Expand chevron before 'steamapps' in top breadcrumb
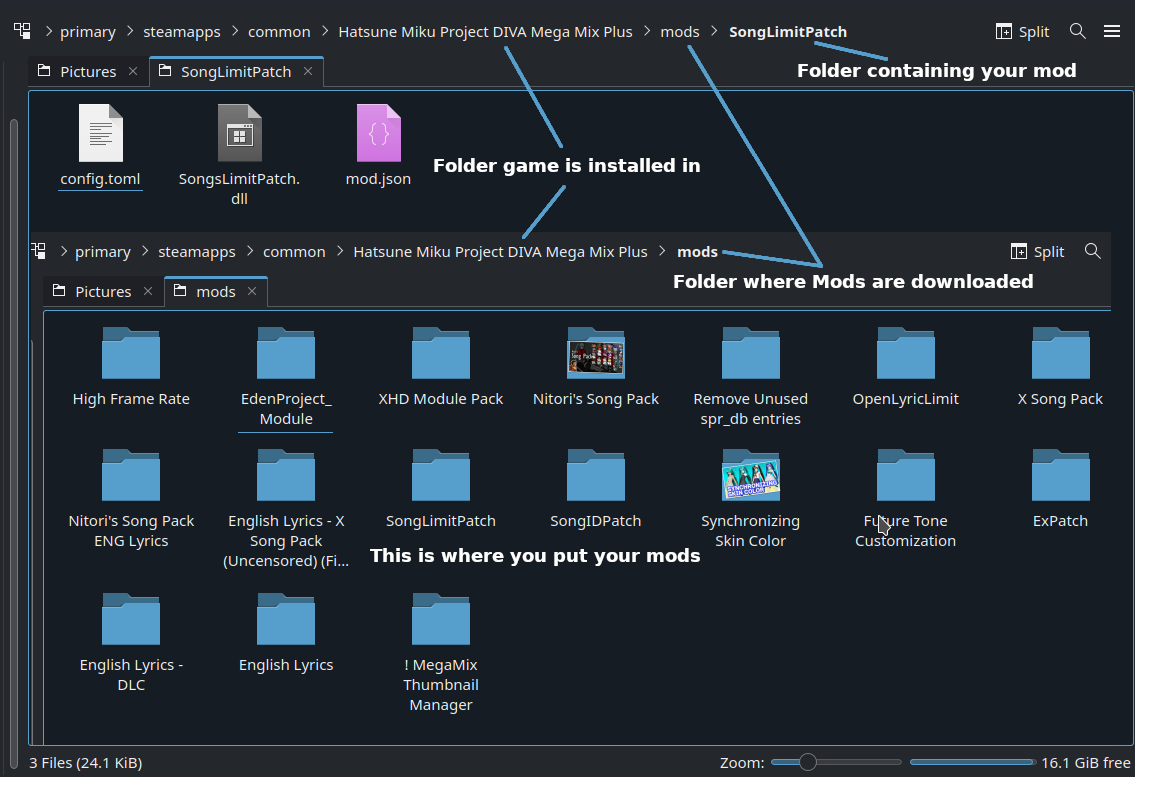1154x792 pixels. [x=130, y=31]
